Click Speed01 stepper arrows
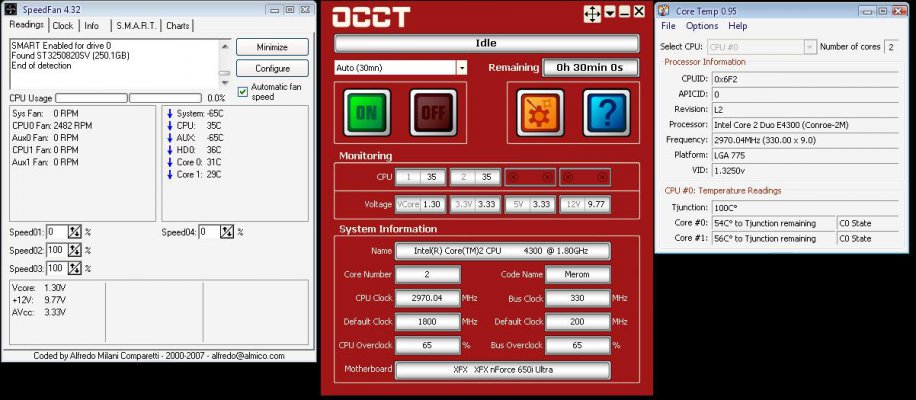Screen dimensions: 916x400 pos(75,232)
